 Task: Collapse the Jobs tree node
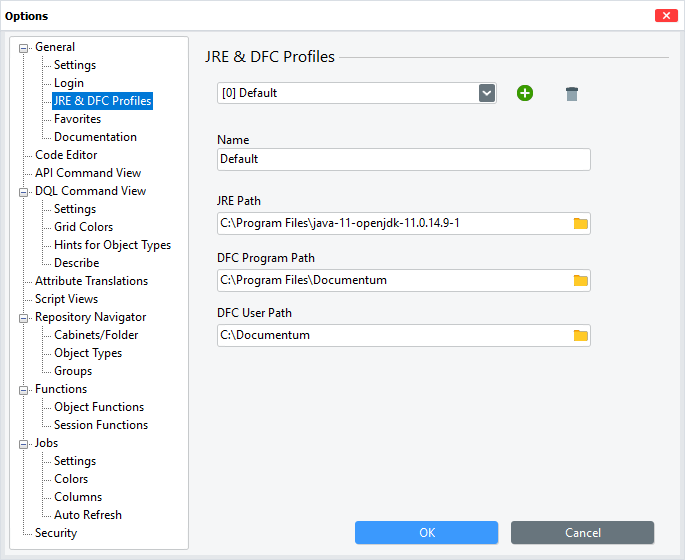point(25,443)
